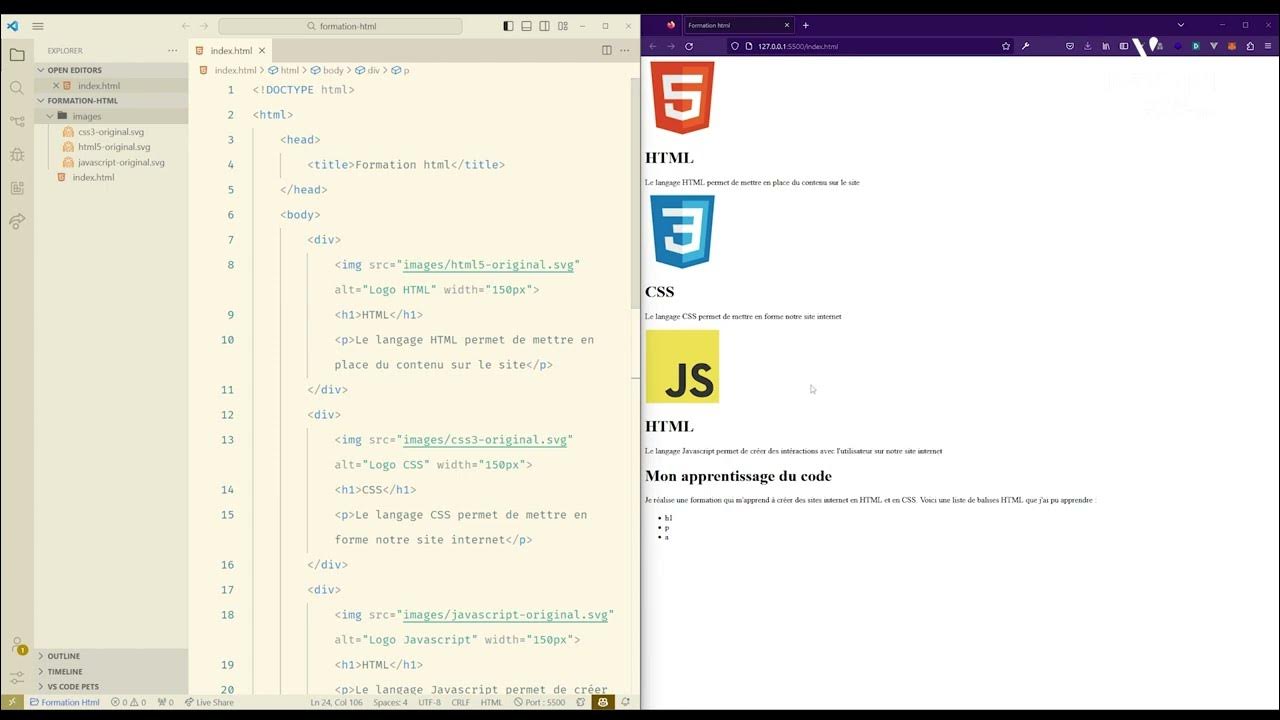
Task: Close the Formation html tab in Firefox
Action: (x=787, y=25)
